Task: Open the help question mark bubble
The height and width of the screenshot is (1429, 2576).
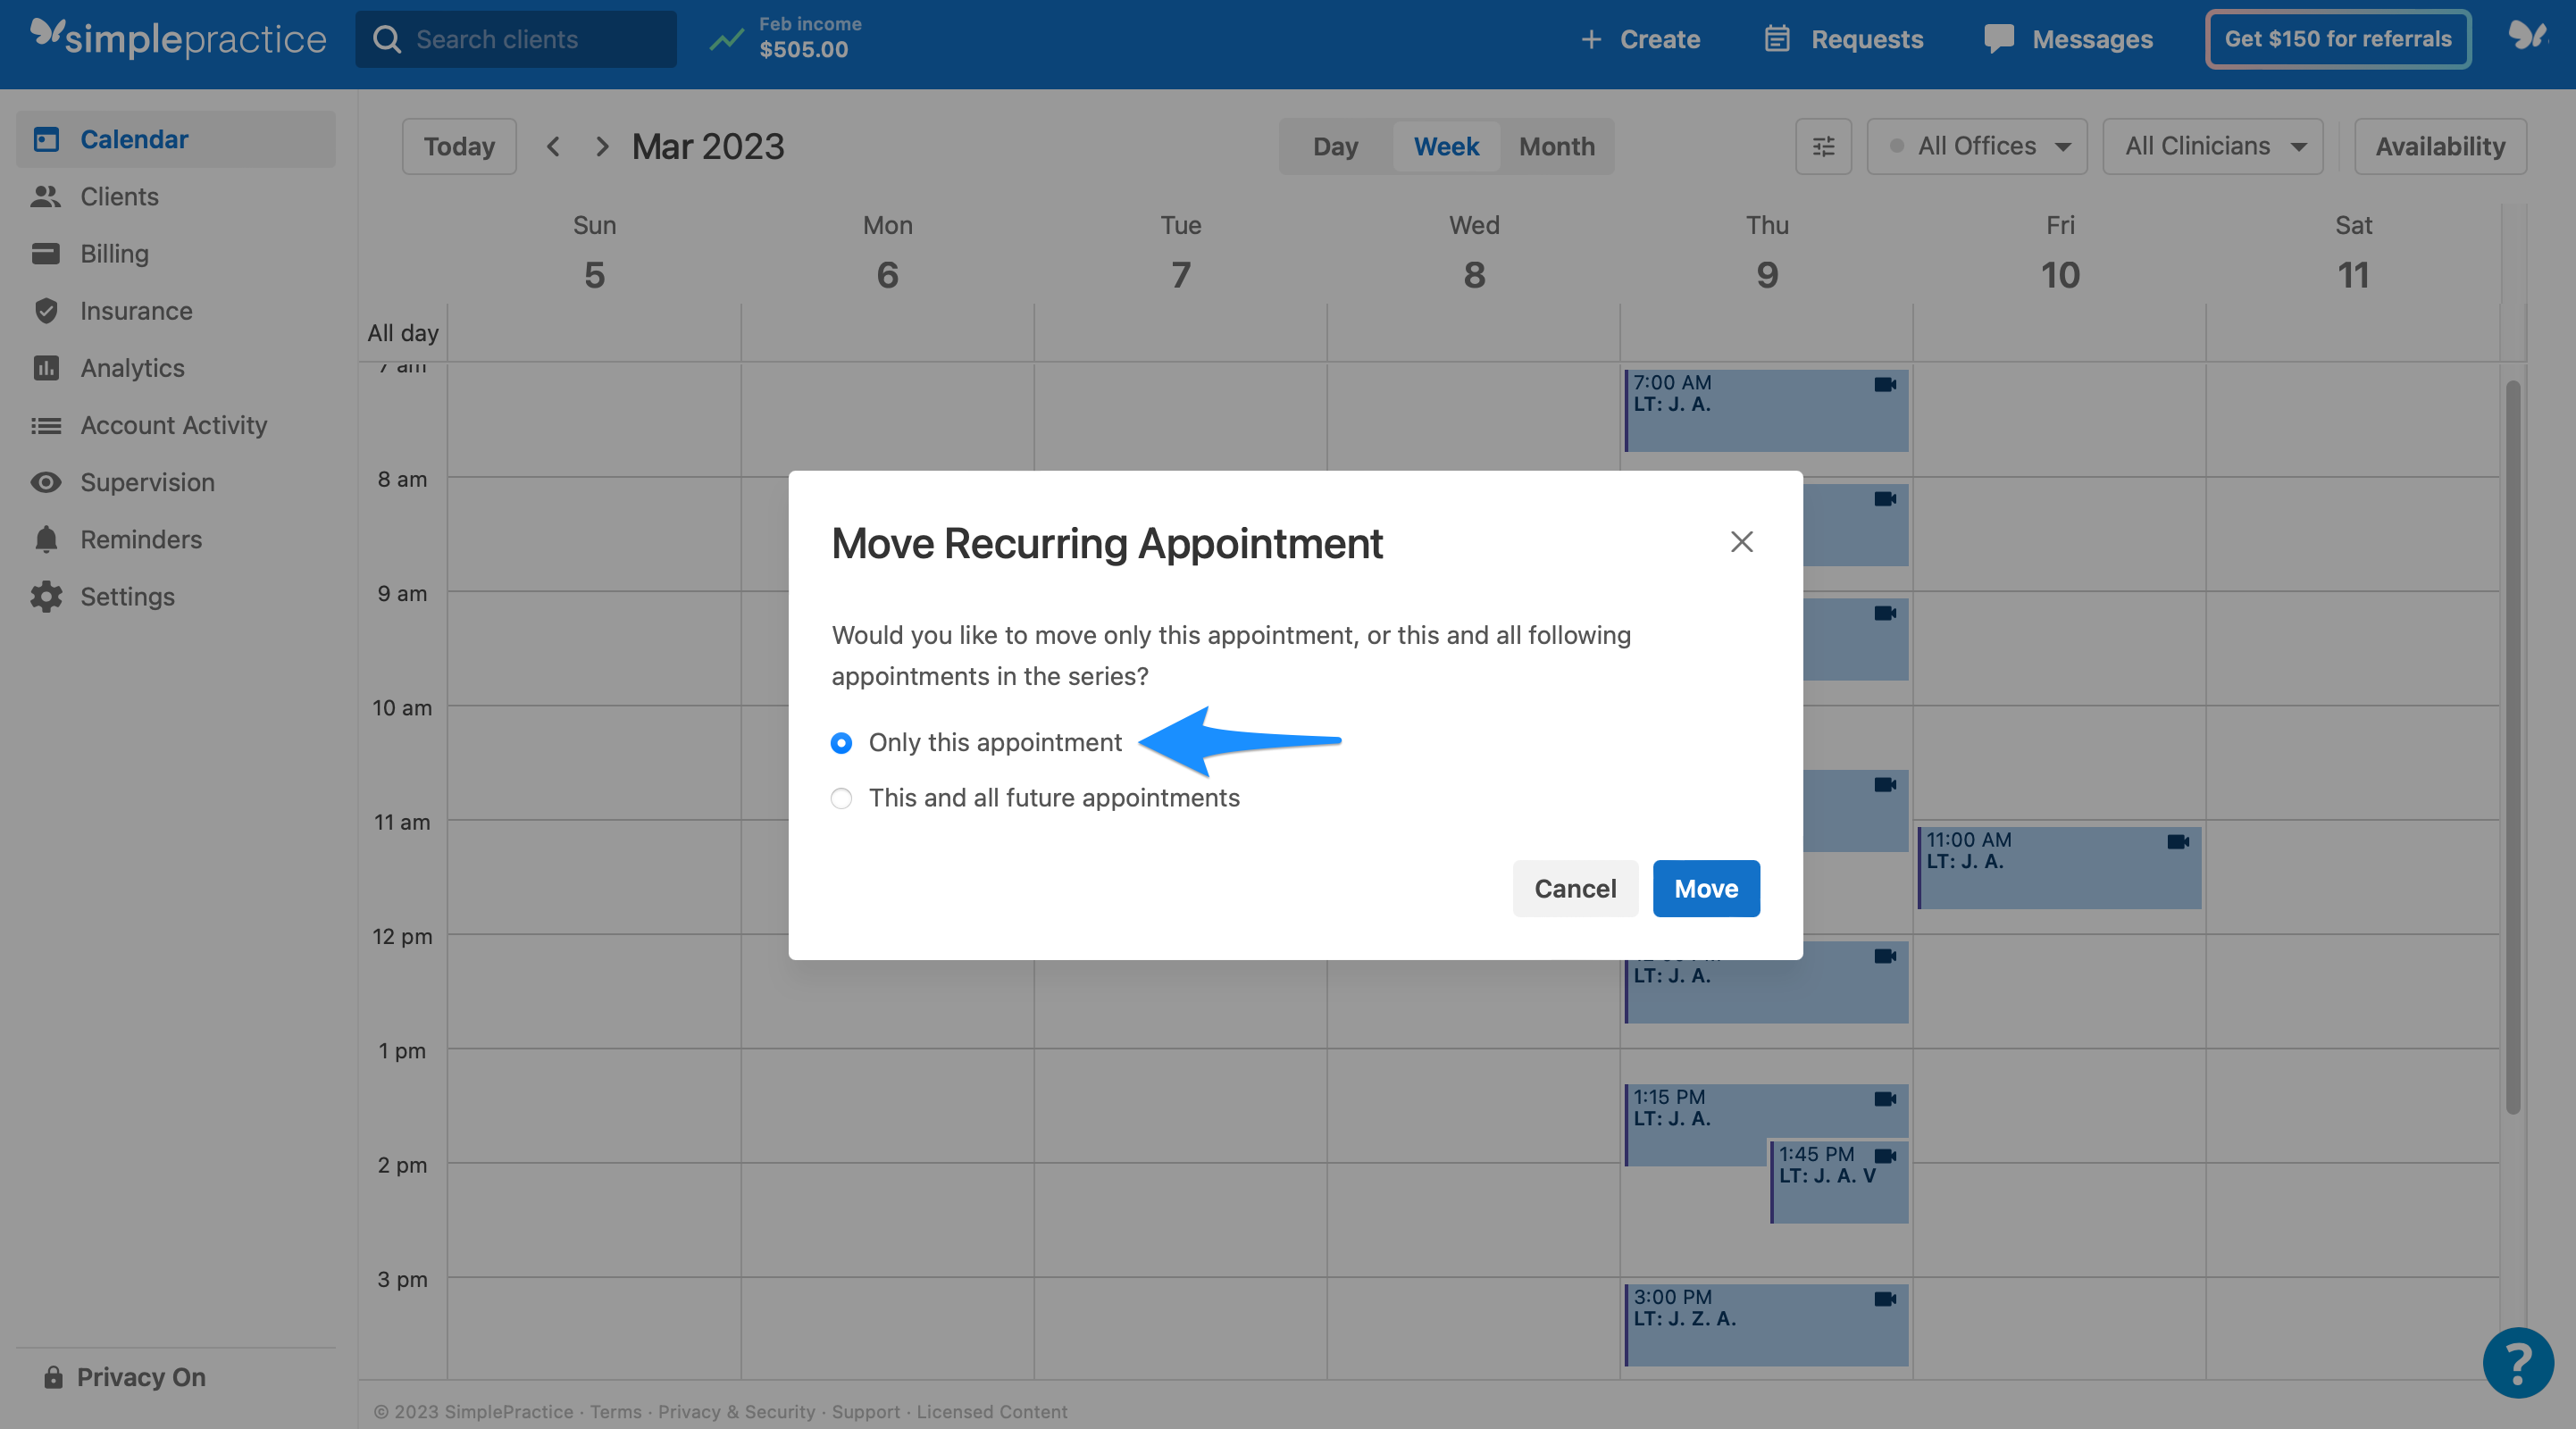Action: [2518, 1363]
